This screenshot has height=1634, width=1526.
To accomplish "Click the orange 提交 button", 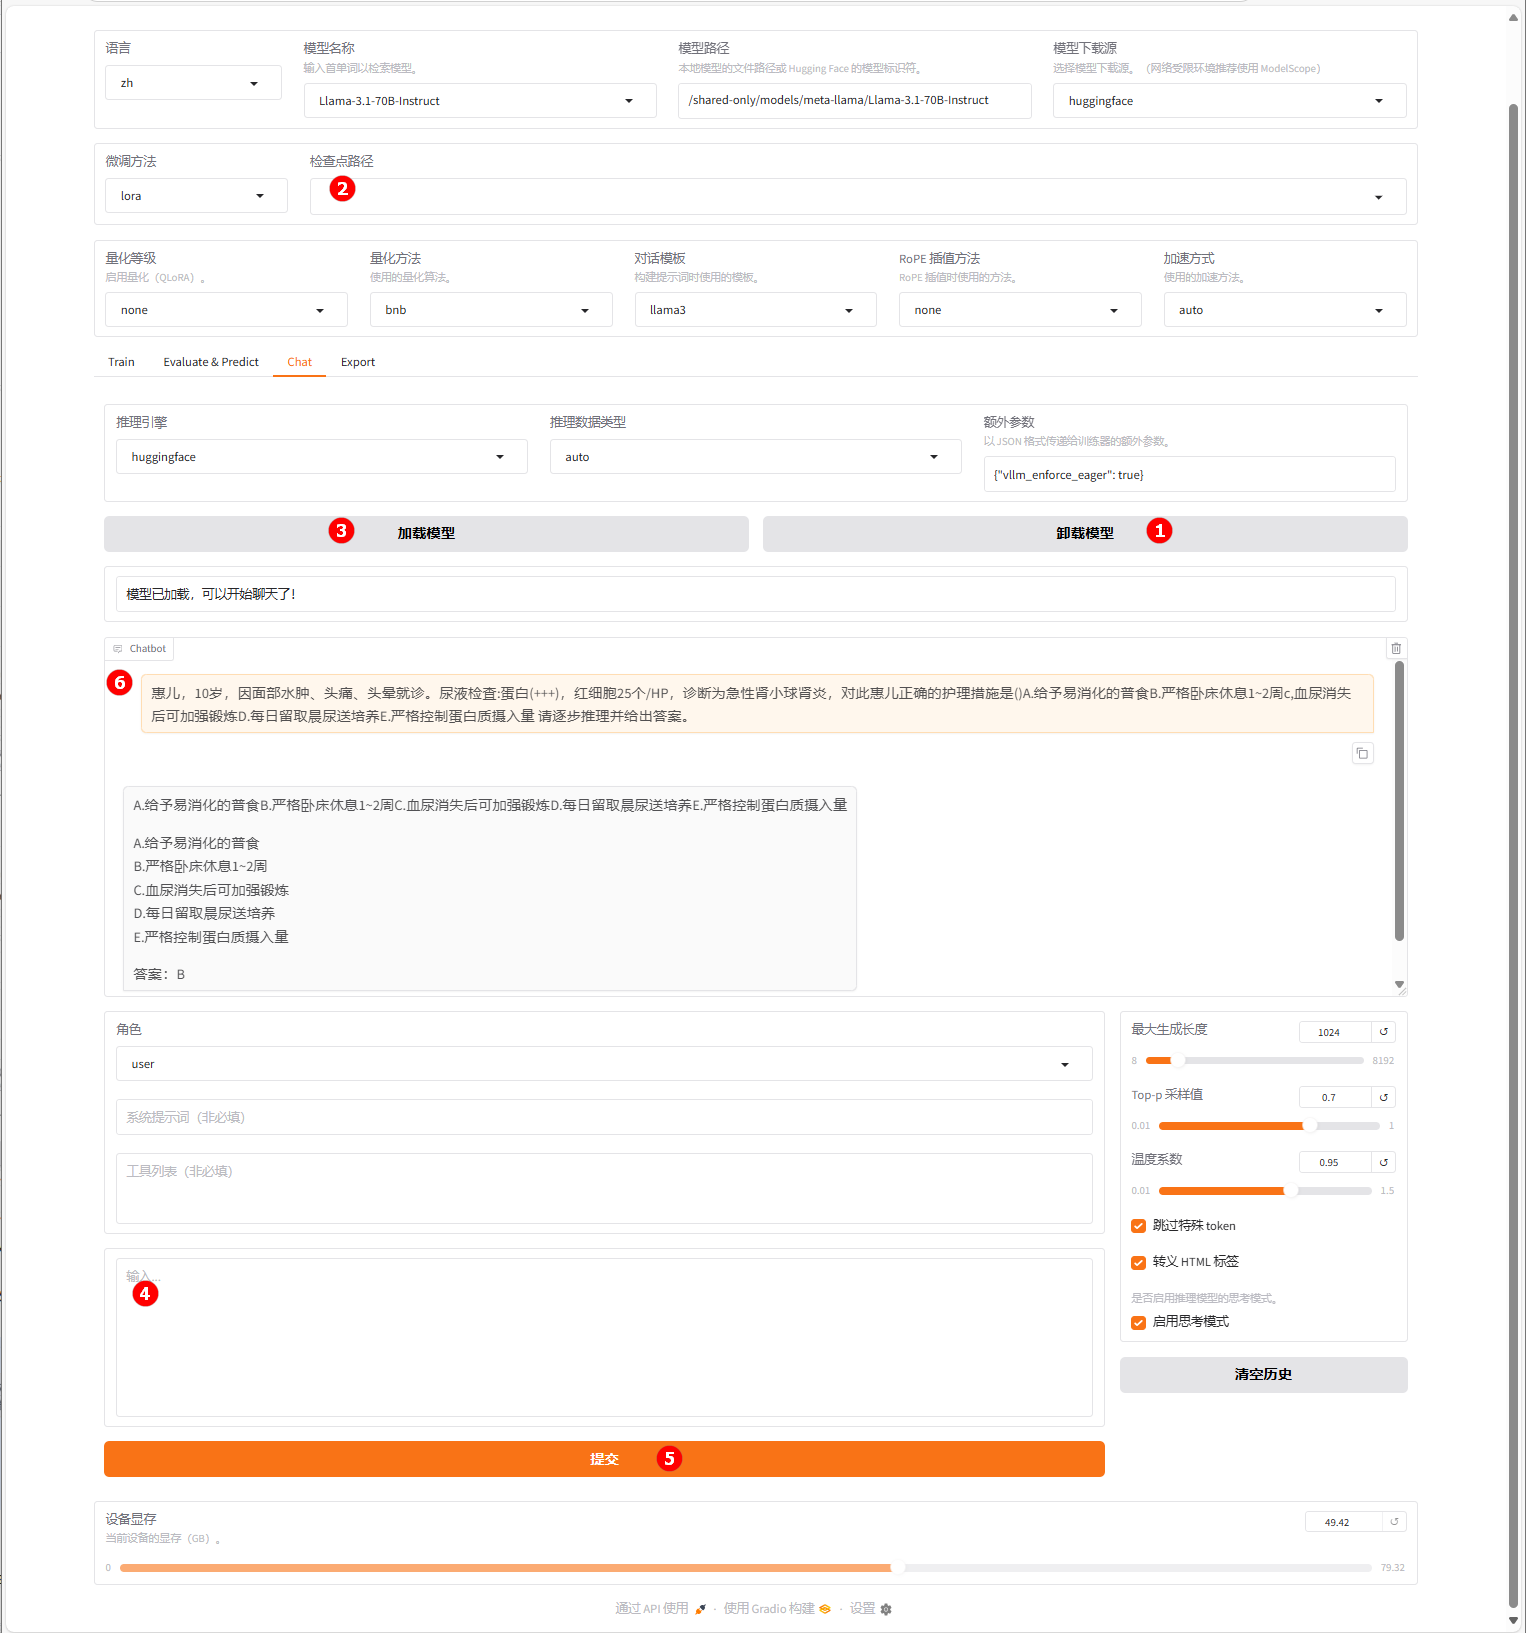I will (x=604, y=1459).
